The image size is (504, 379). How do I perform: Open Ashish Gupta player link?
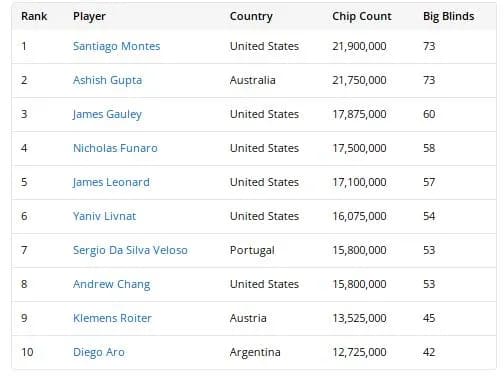coord(107,80)
